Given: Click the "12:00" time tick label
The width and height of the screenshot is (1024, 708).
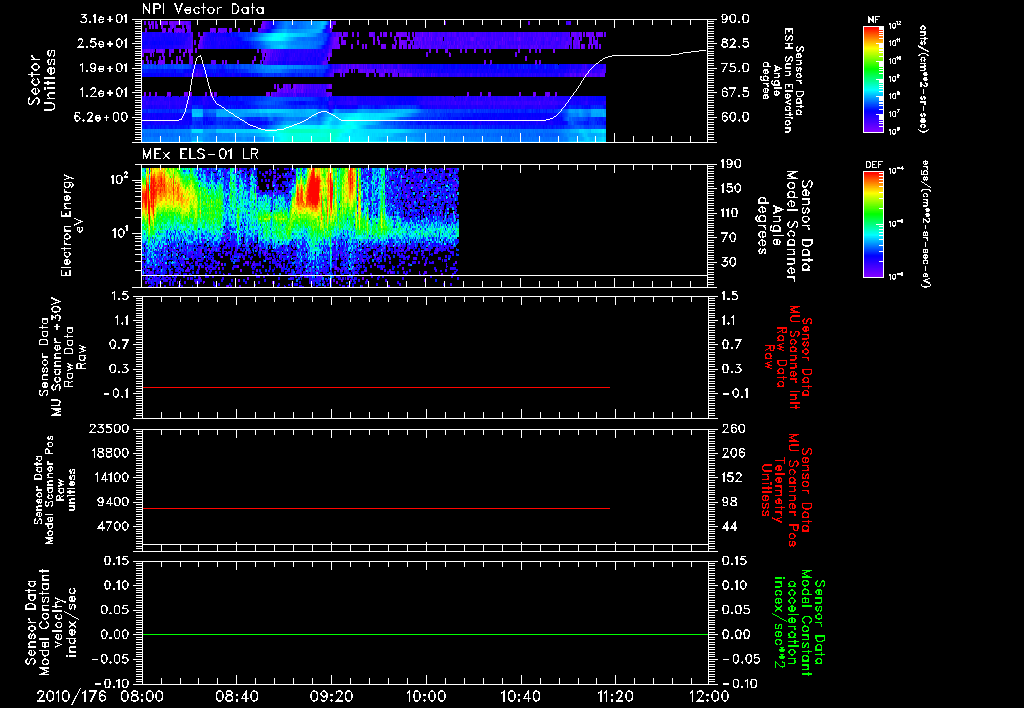Looking at the screenshot, I should [x=709, y=696].
